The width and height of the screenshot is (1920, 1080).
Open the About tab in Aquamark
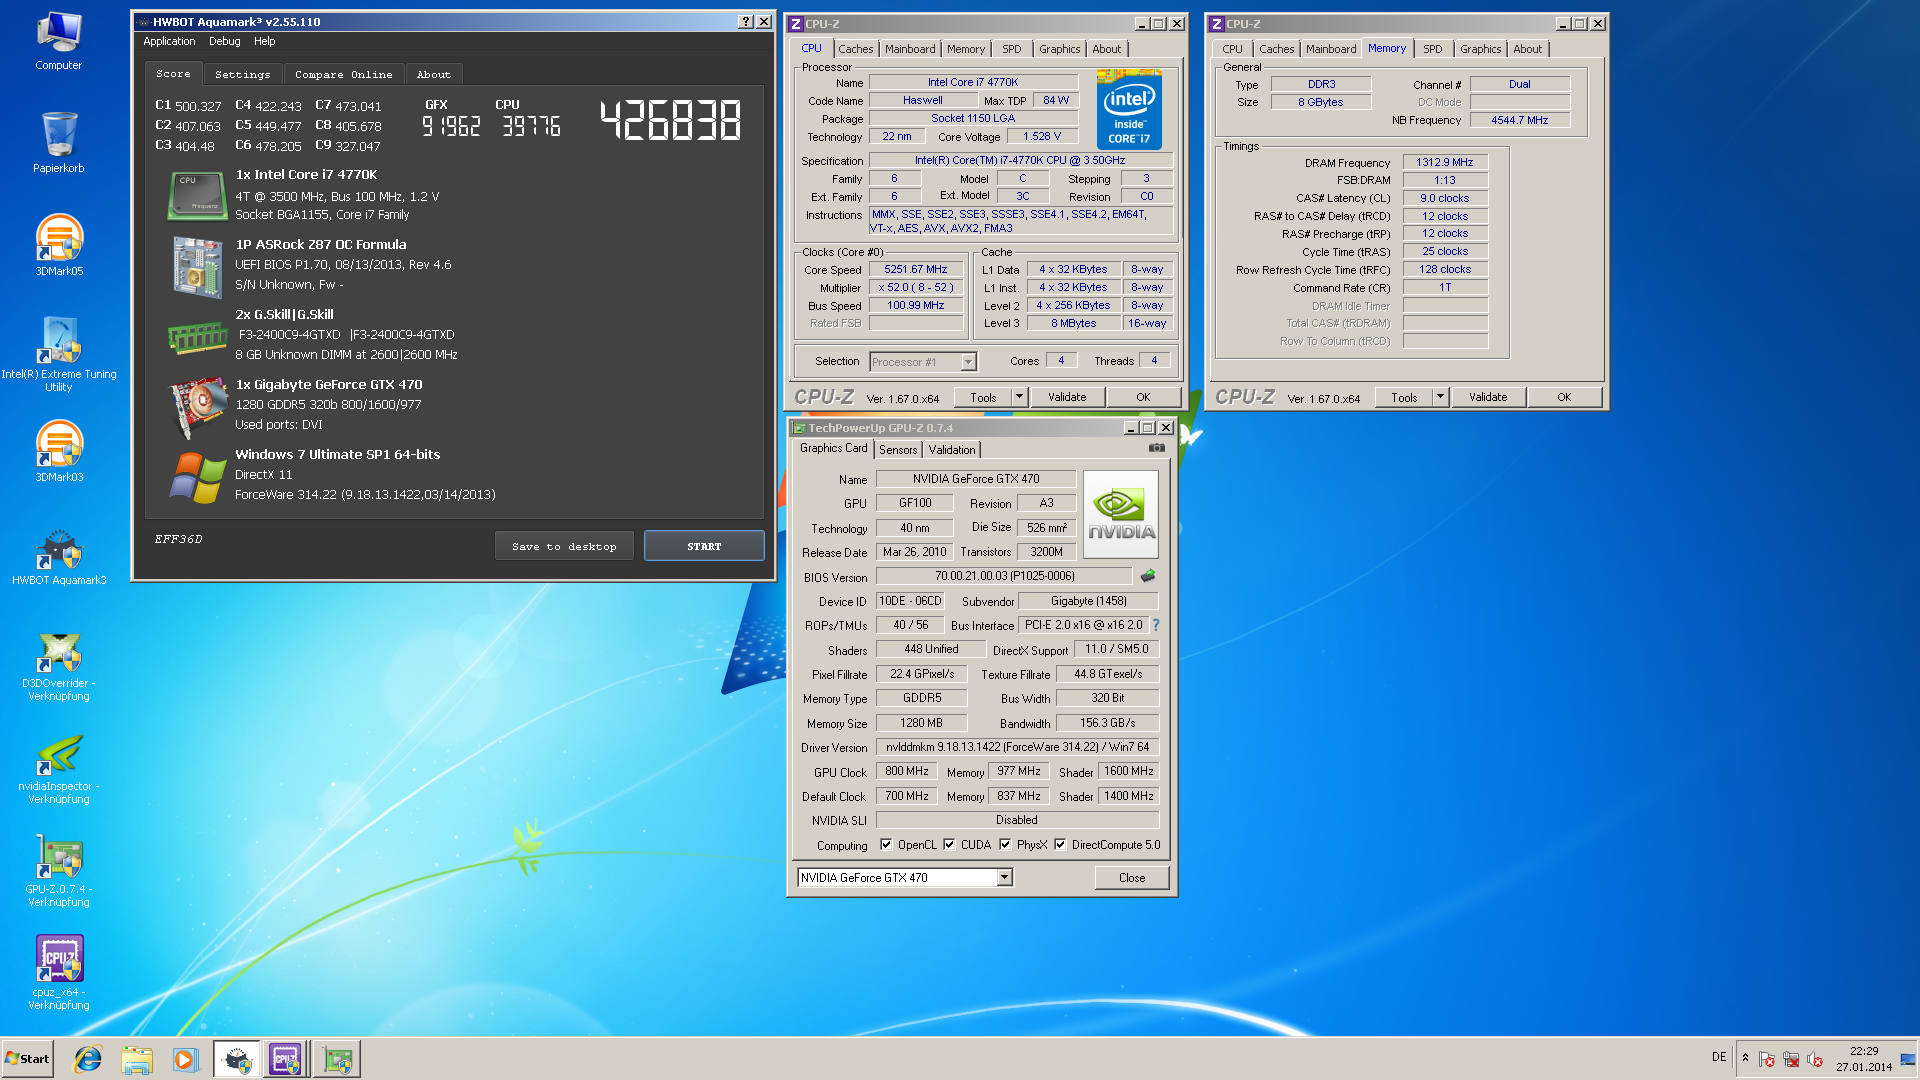click(434, 74)
